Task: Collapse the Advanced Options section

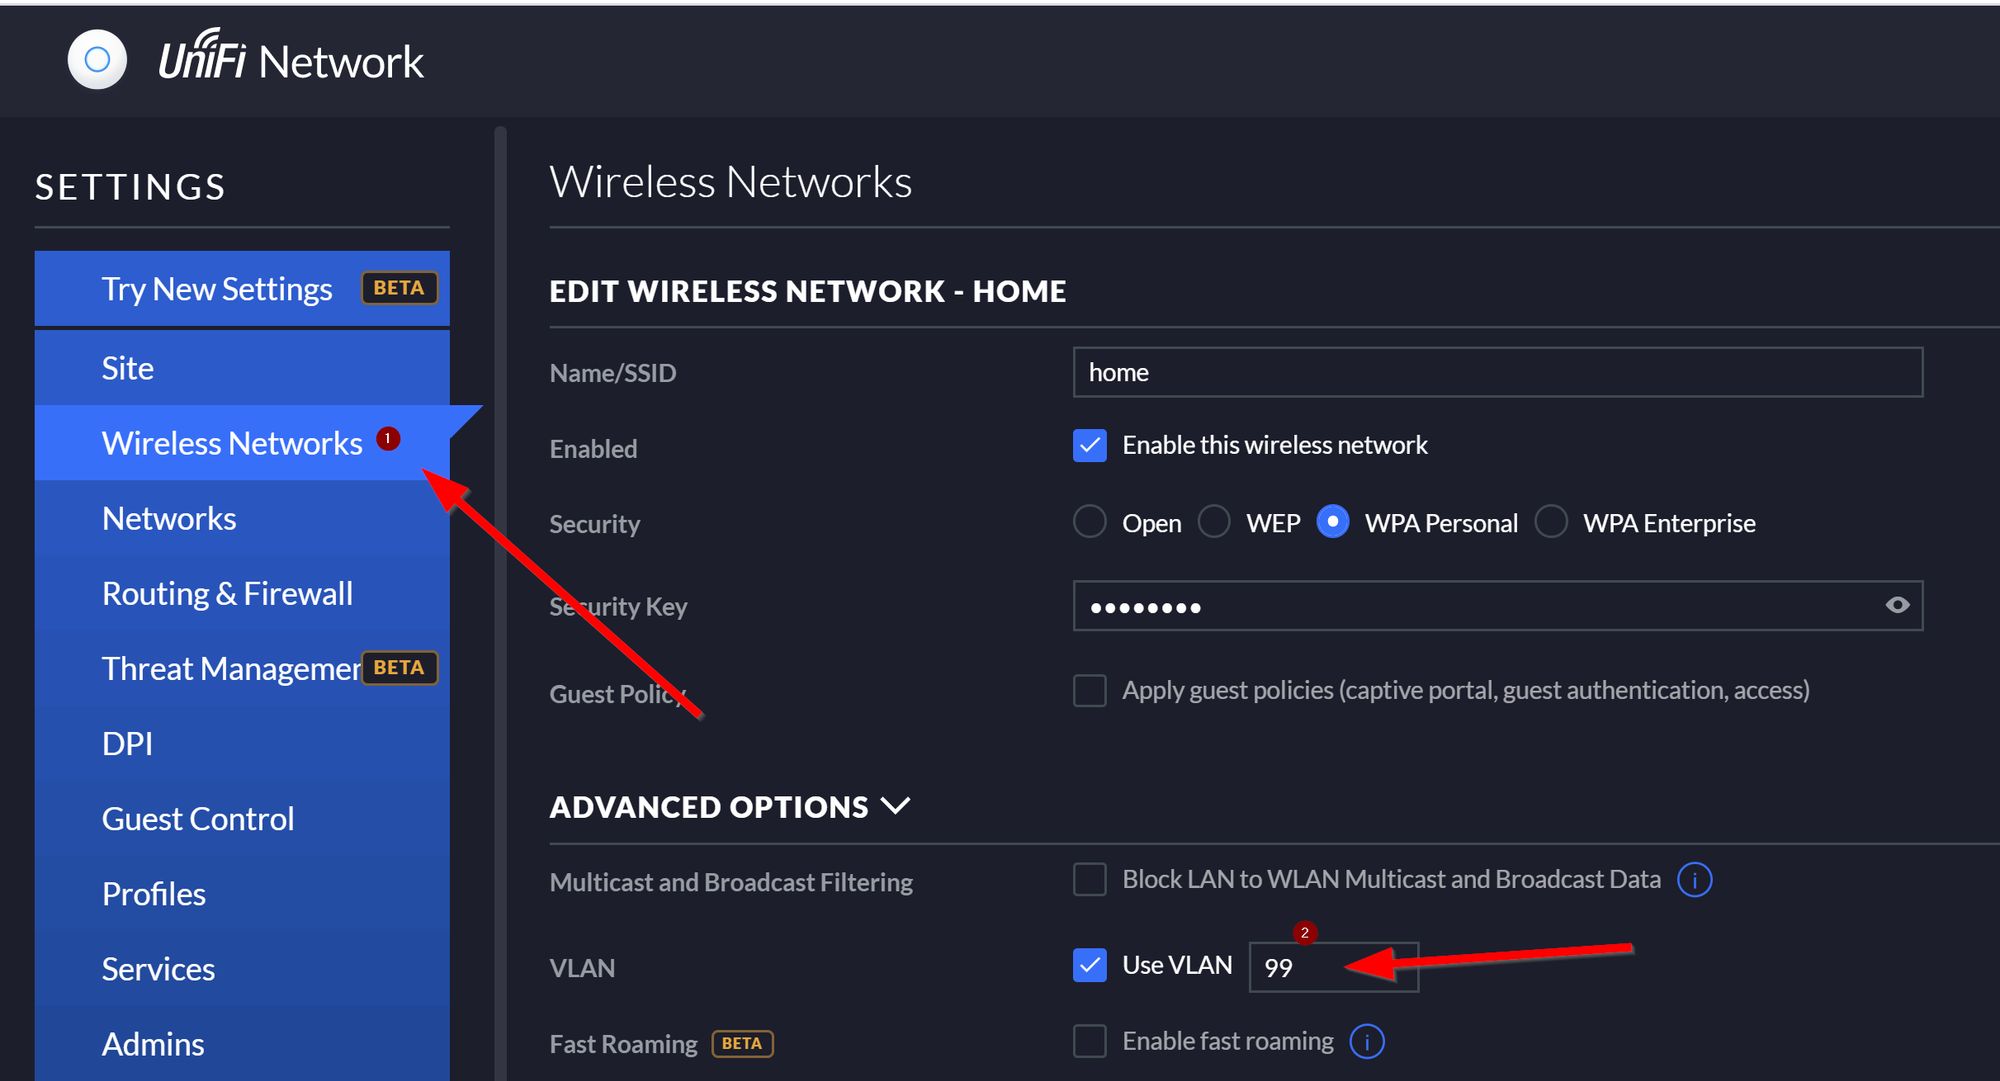Action: (x=896, y=806)
